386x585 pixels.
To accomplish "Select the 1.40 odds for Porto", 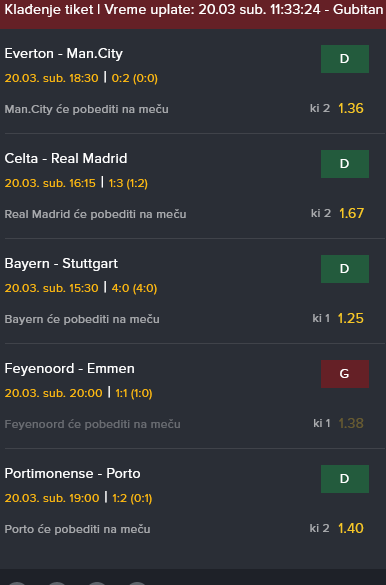I will [351, 528].
